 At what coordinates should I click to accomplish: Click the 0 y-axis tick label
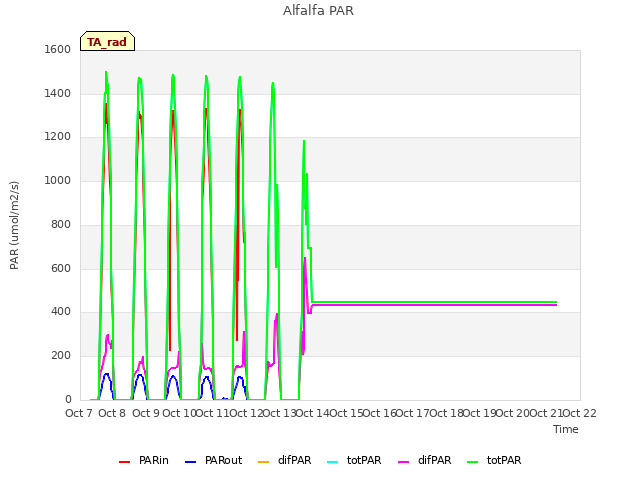pyautogui.click(x=68, y=399)
